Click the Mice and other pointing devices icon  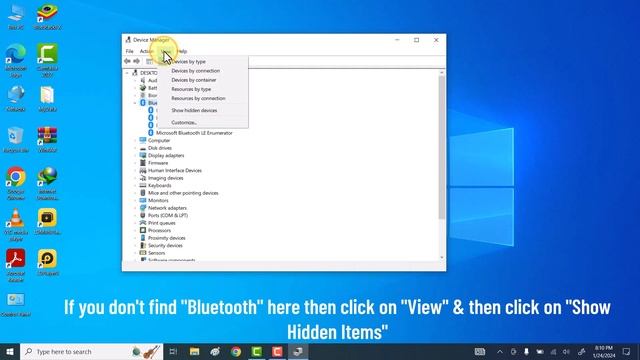pos(142,193)
